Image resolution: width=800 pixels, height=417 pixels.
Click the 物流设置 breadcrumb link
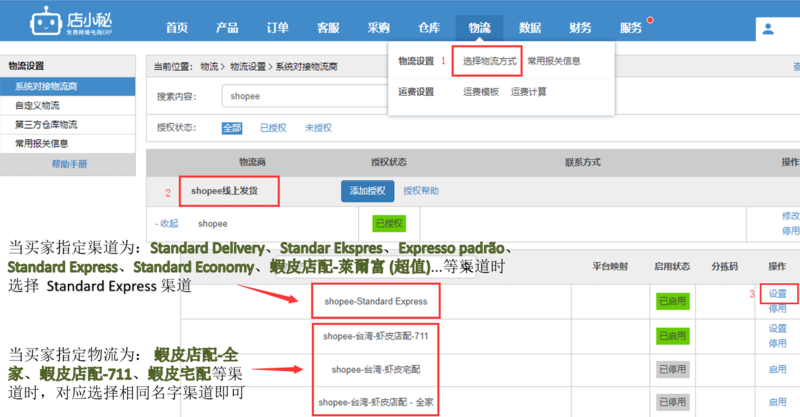pos(248,67)
